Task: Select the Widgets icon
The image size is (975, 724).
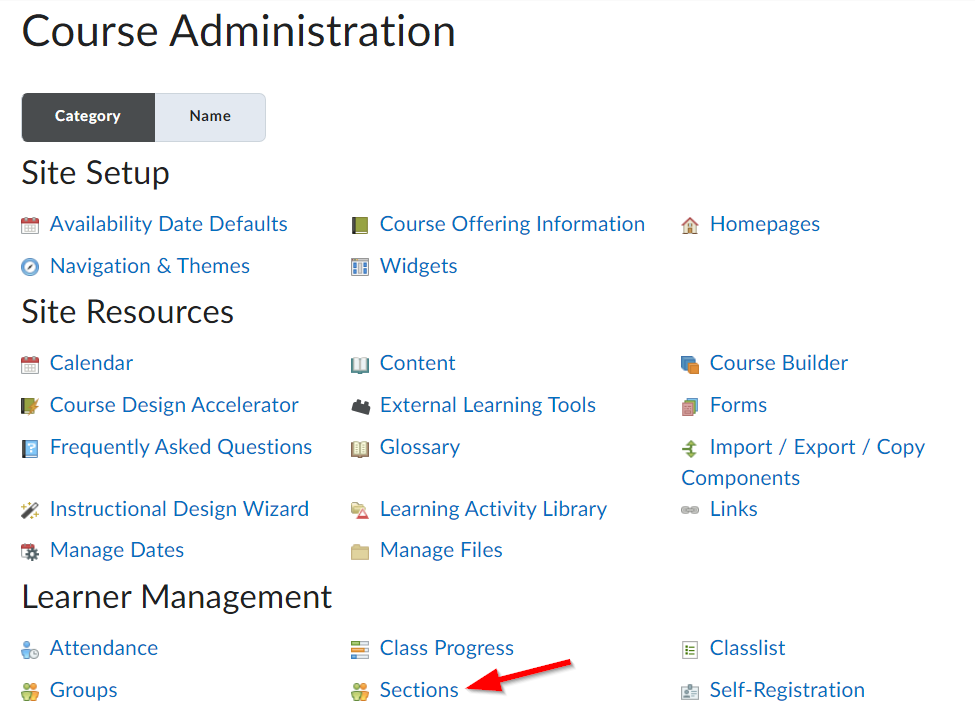Action: pyautogui.click(x=360, y=266)
